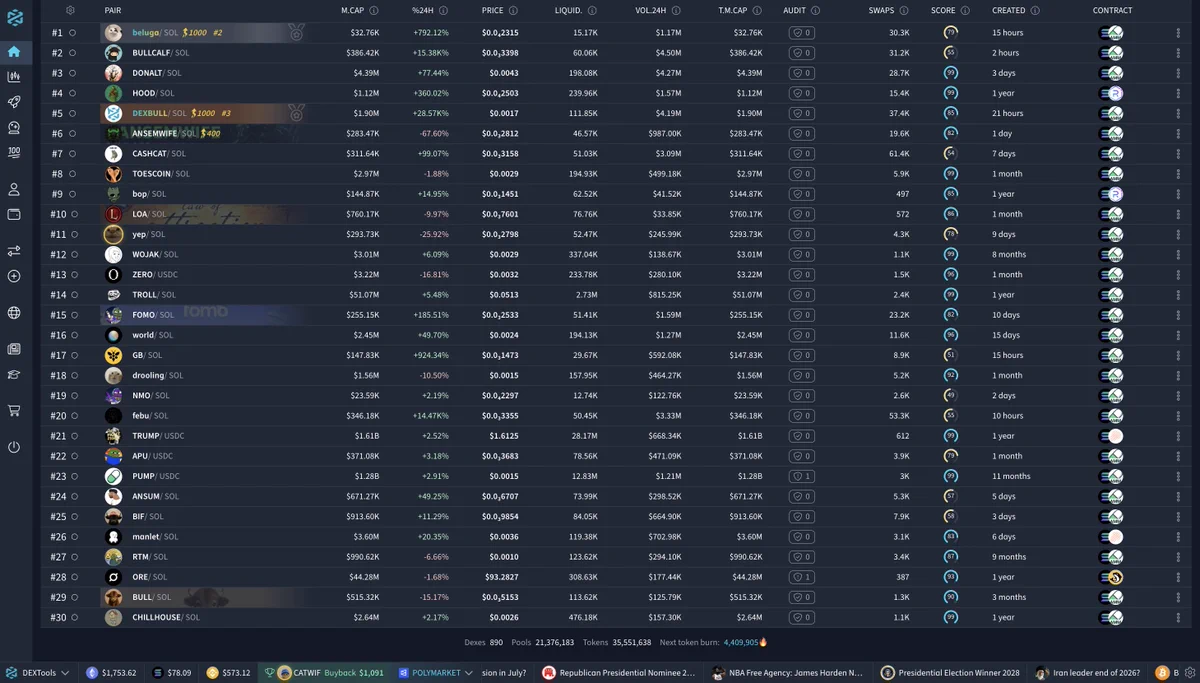Click the score ring in GB row
This screenshot has width=1200, height=683.
tap(950, 355)
